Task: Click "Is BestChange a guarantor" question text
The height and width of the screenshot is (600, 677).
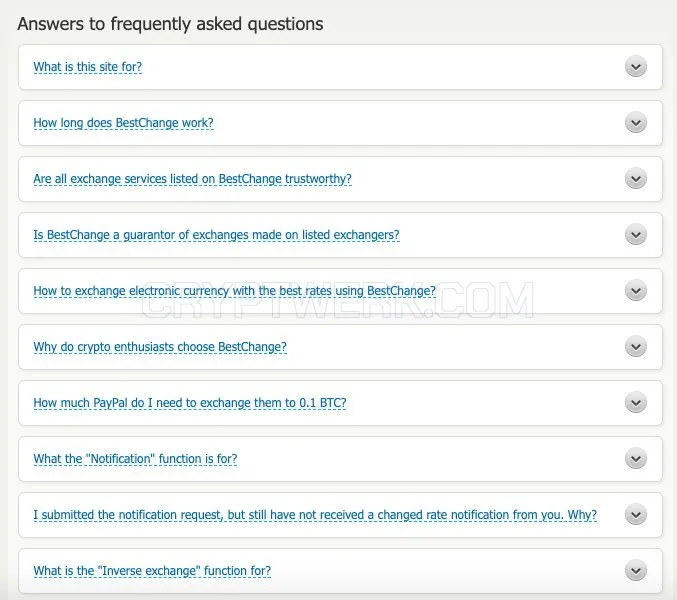Action: coord(216,235)
